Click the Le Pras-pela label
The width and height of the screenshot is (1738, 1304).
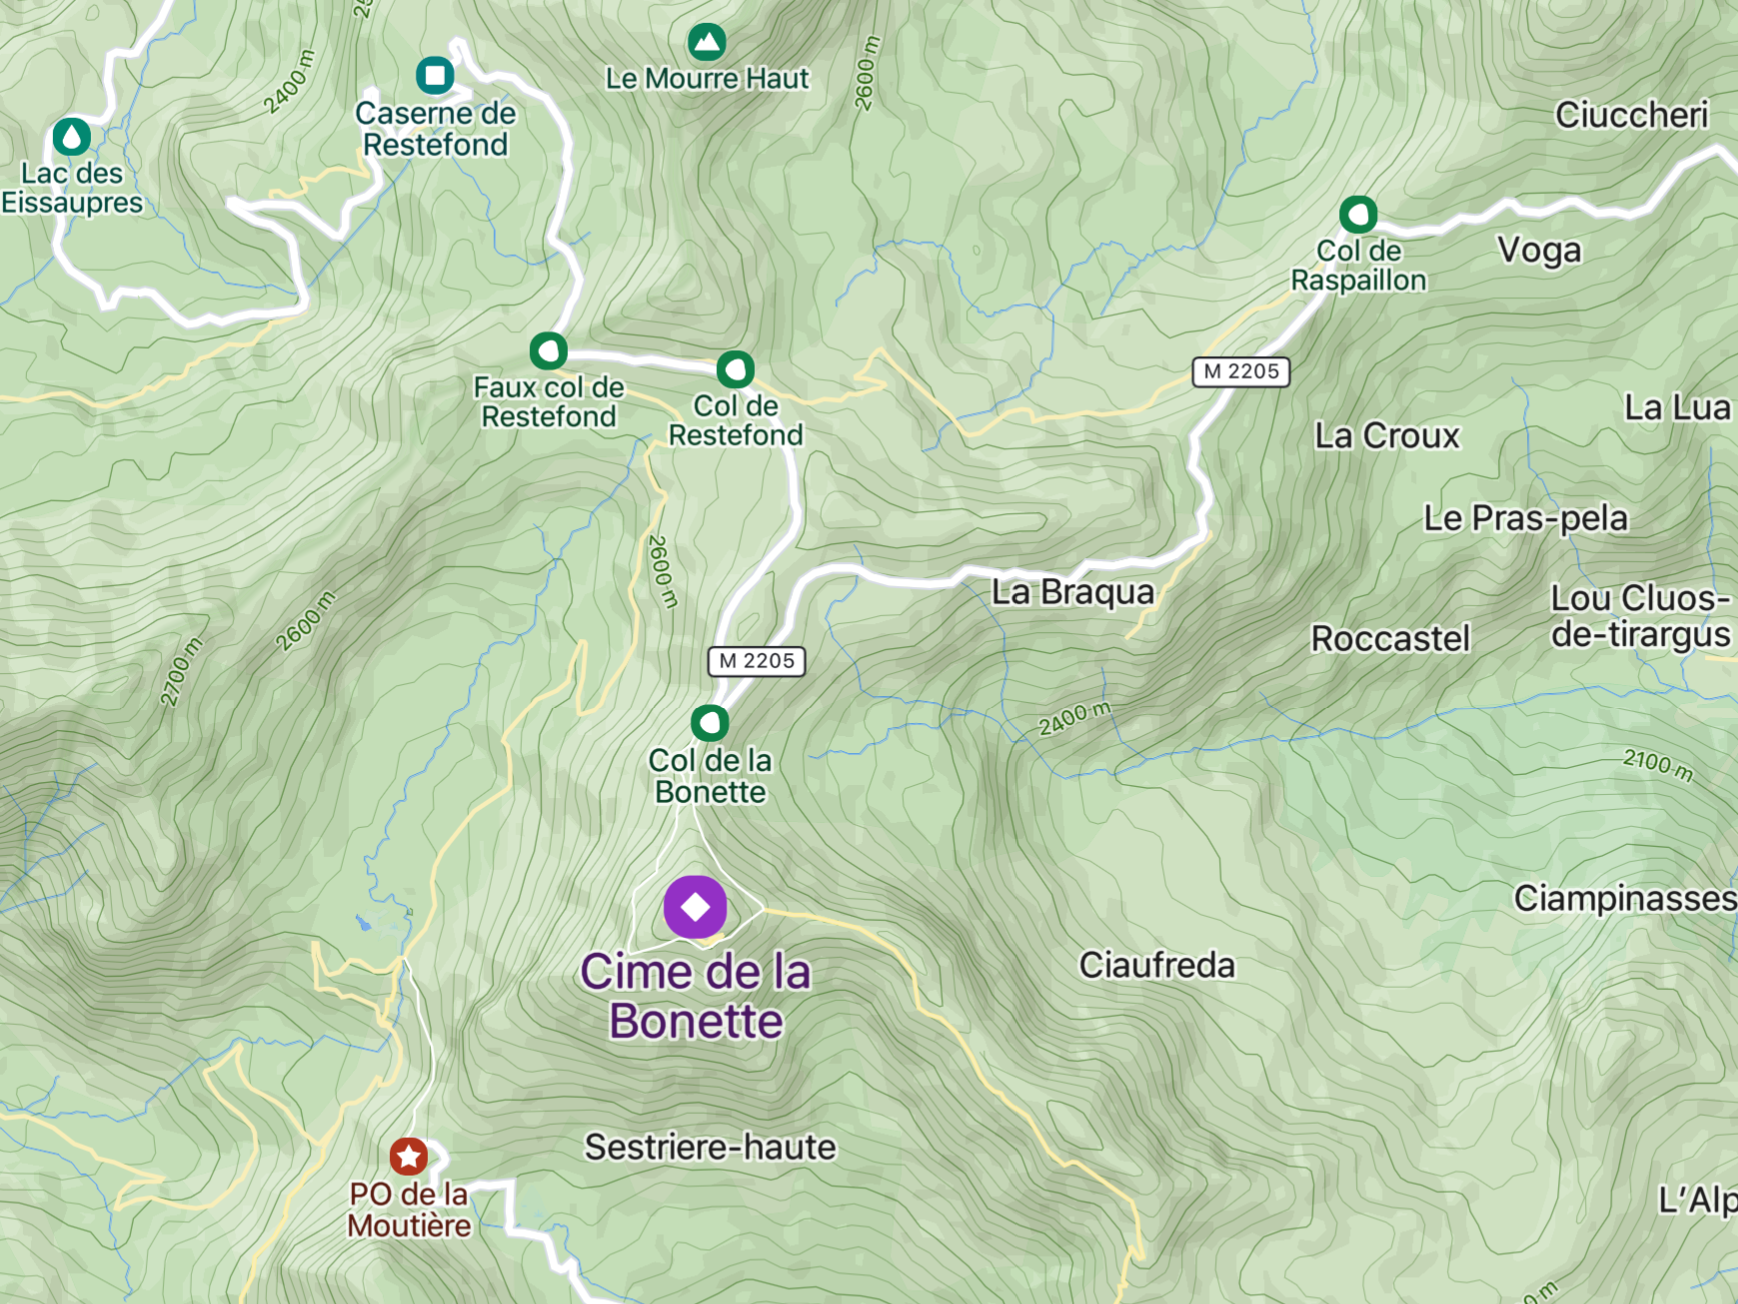1525,518
